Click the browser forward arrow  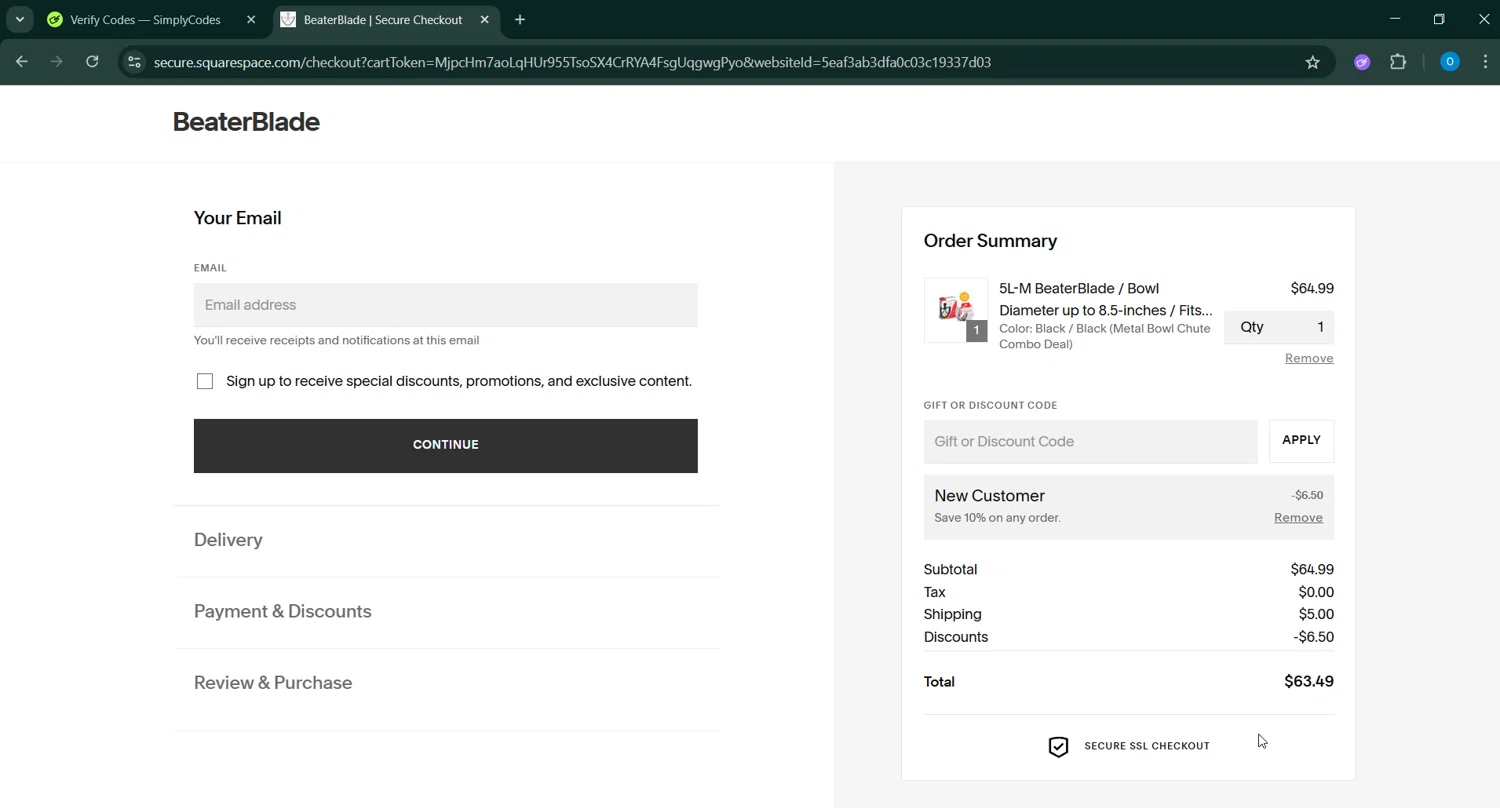pyautogui.click(x=57, y=62)
